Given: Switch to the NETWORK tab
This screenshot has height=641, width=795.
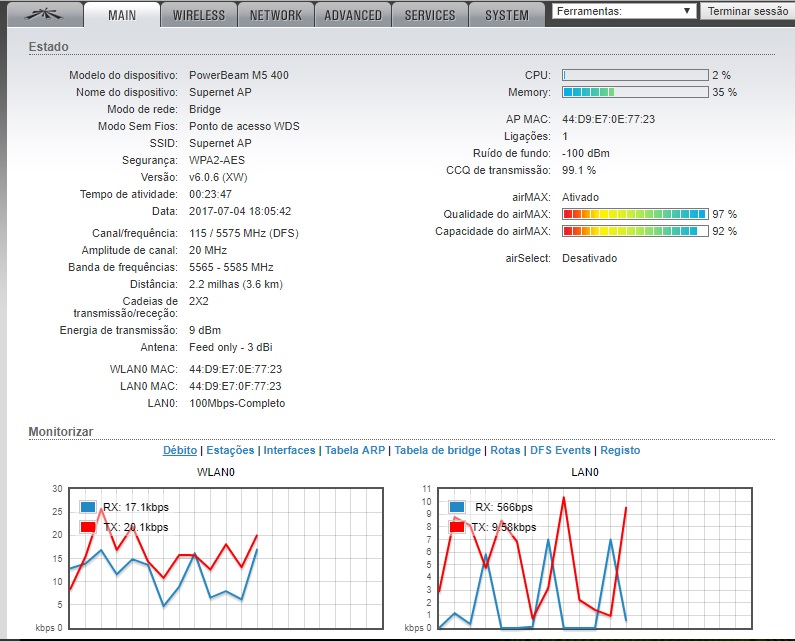Looking at the screenshot, I should tap(275, 15).
